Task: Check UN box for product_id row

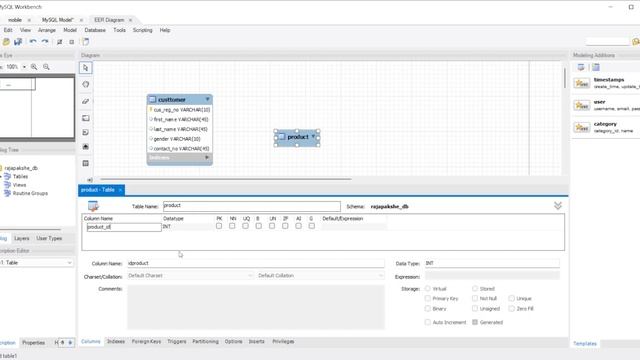Action: [272, 226]
